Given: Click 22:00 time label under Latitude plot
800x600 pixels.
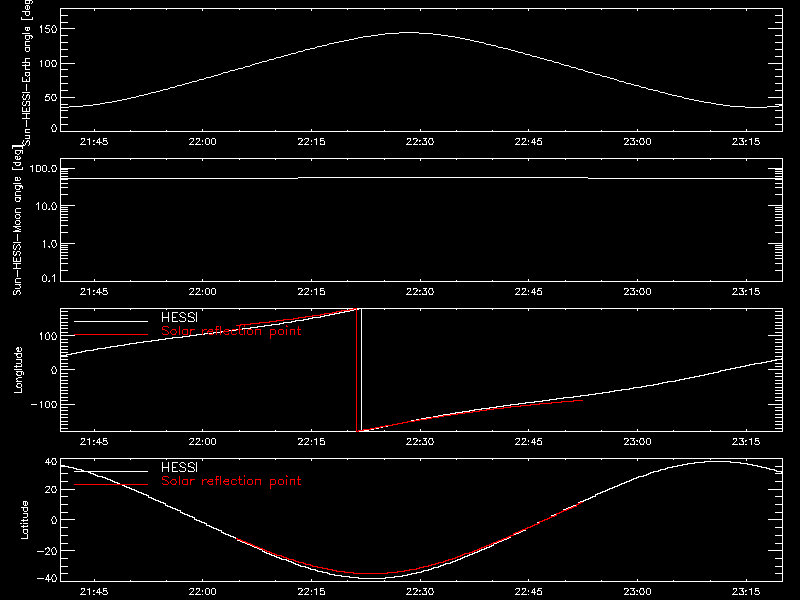Looking at the screenshot, I should tap(203, 592).
